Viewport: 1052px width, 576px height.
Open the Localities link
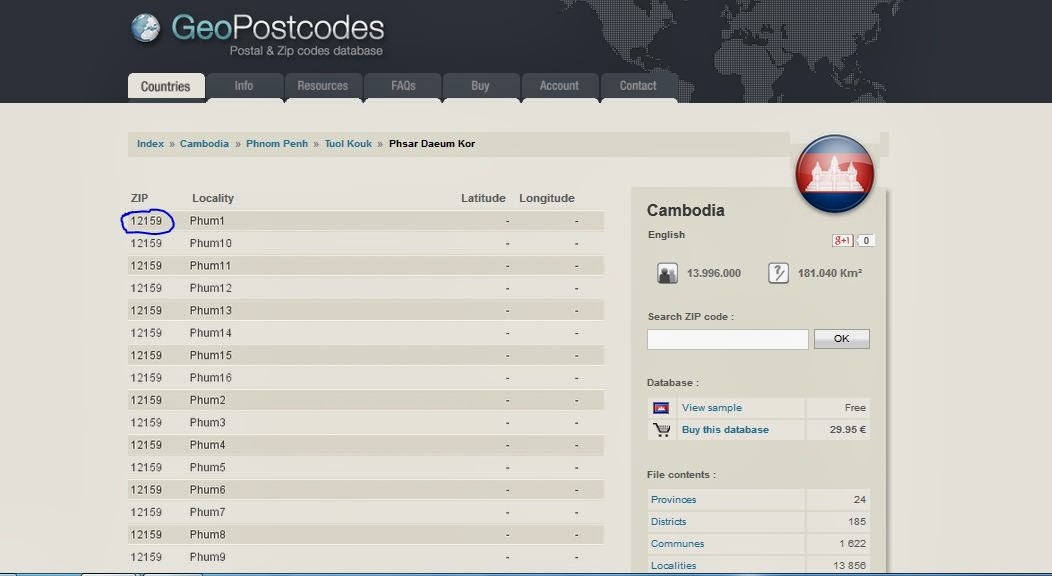674,566
